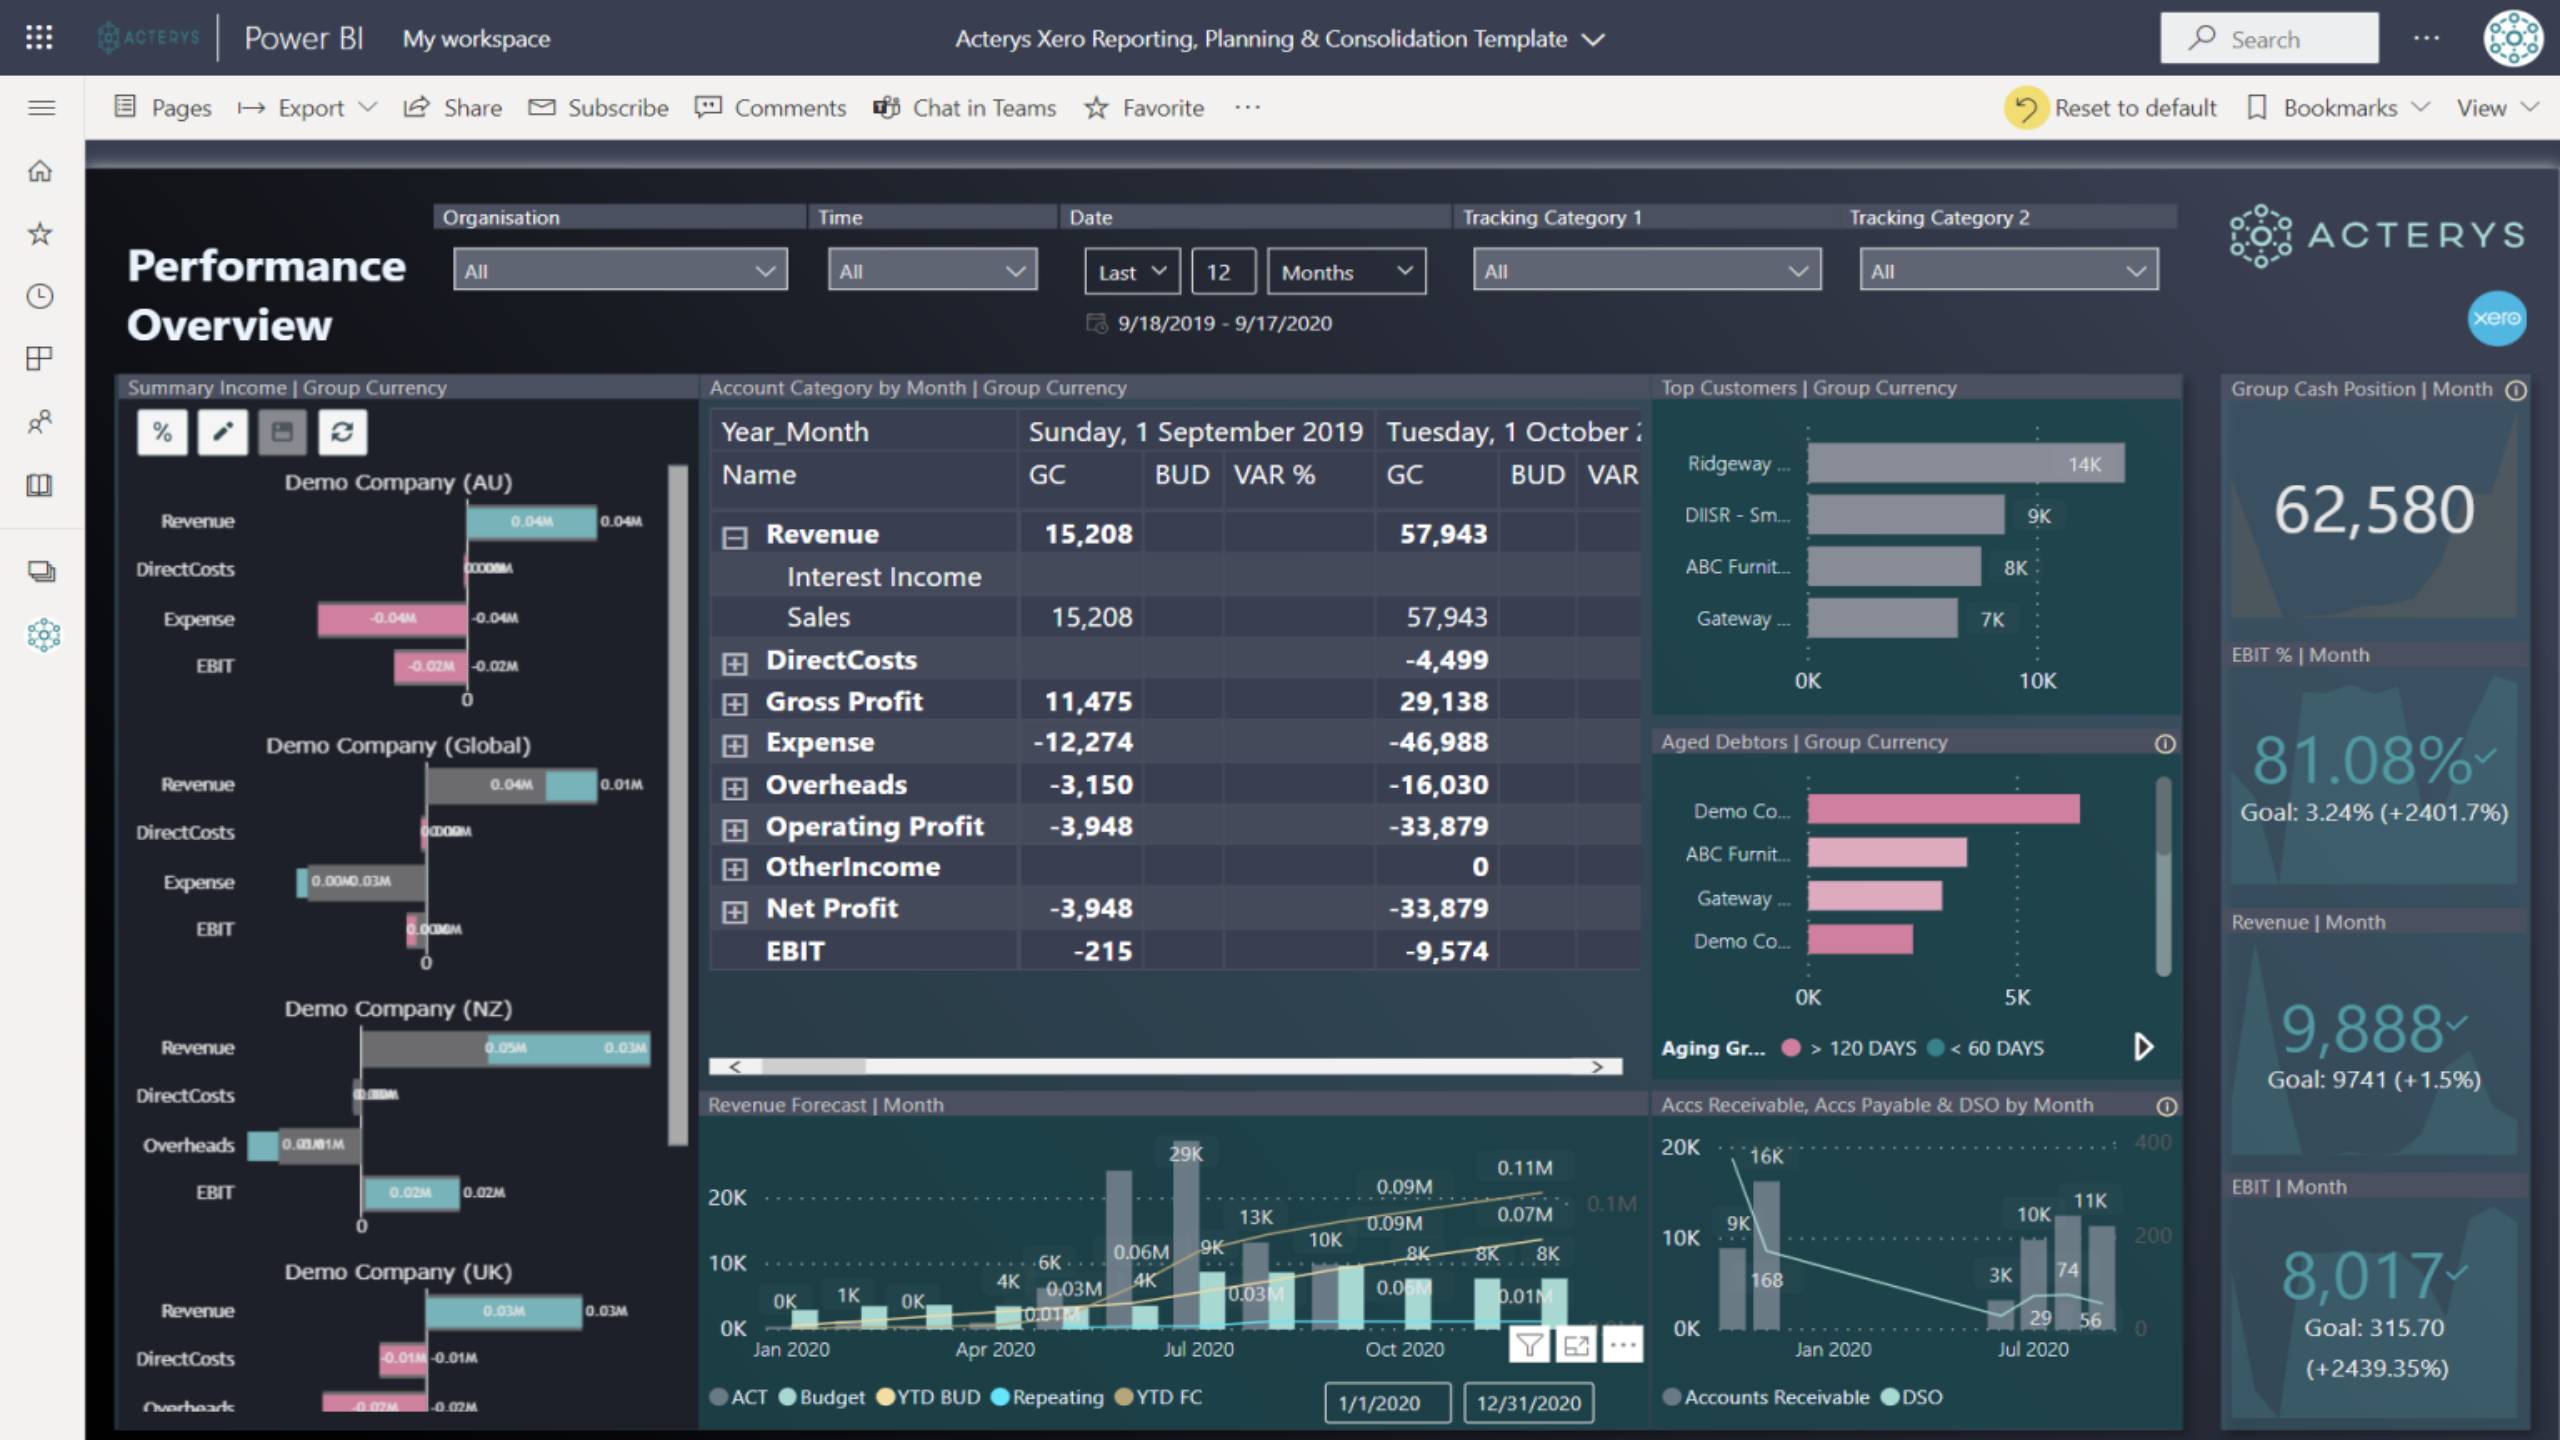Open the top bar ellipsis menu
2560x1440 pixels.
click(2427, 38)
